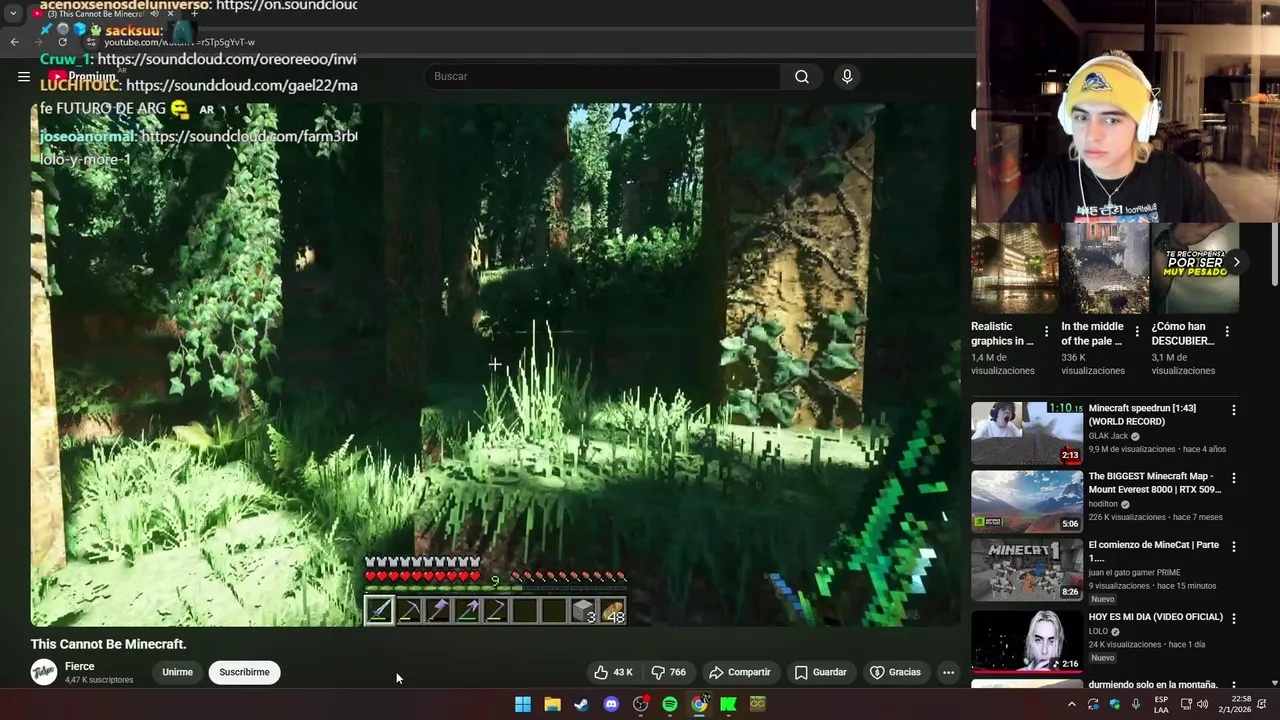Image resolution: width=1280 pixels, height=720 pixels.
Task: Open the YouTube hamburger guide menu
Action: coord(24,76)
